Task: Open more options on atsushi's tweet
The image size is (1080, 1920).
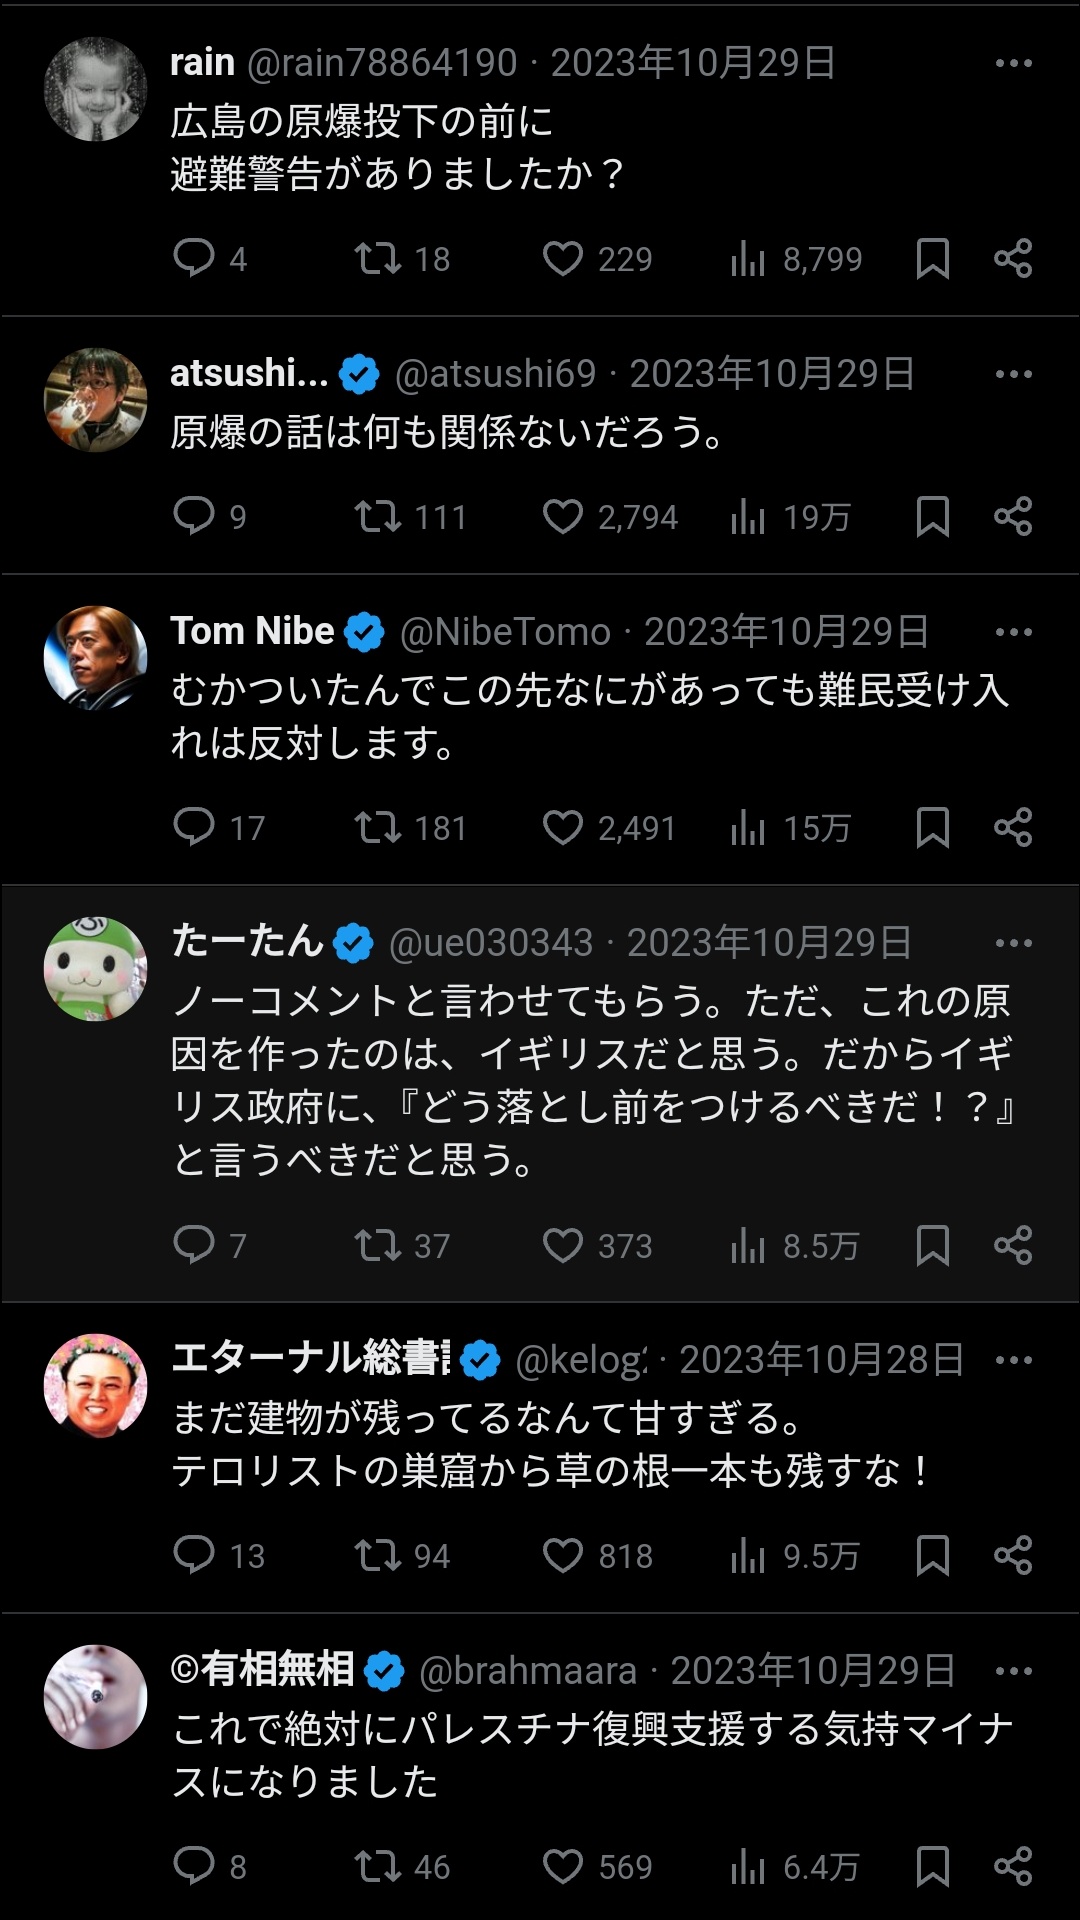Action: 1013,374
